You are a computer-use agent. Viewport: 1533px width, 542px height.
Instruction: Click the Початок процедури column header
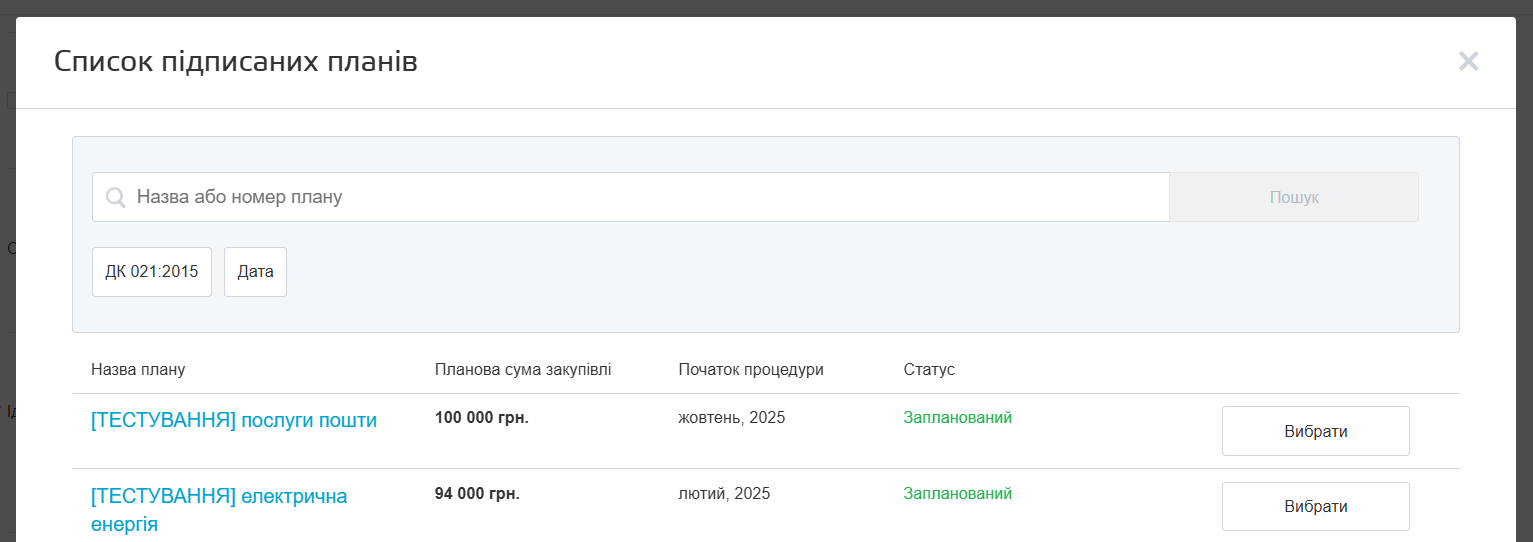click(750, 370)
